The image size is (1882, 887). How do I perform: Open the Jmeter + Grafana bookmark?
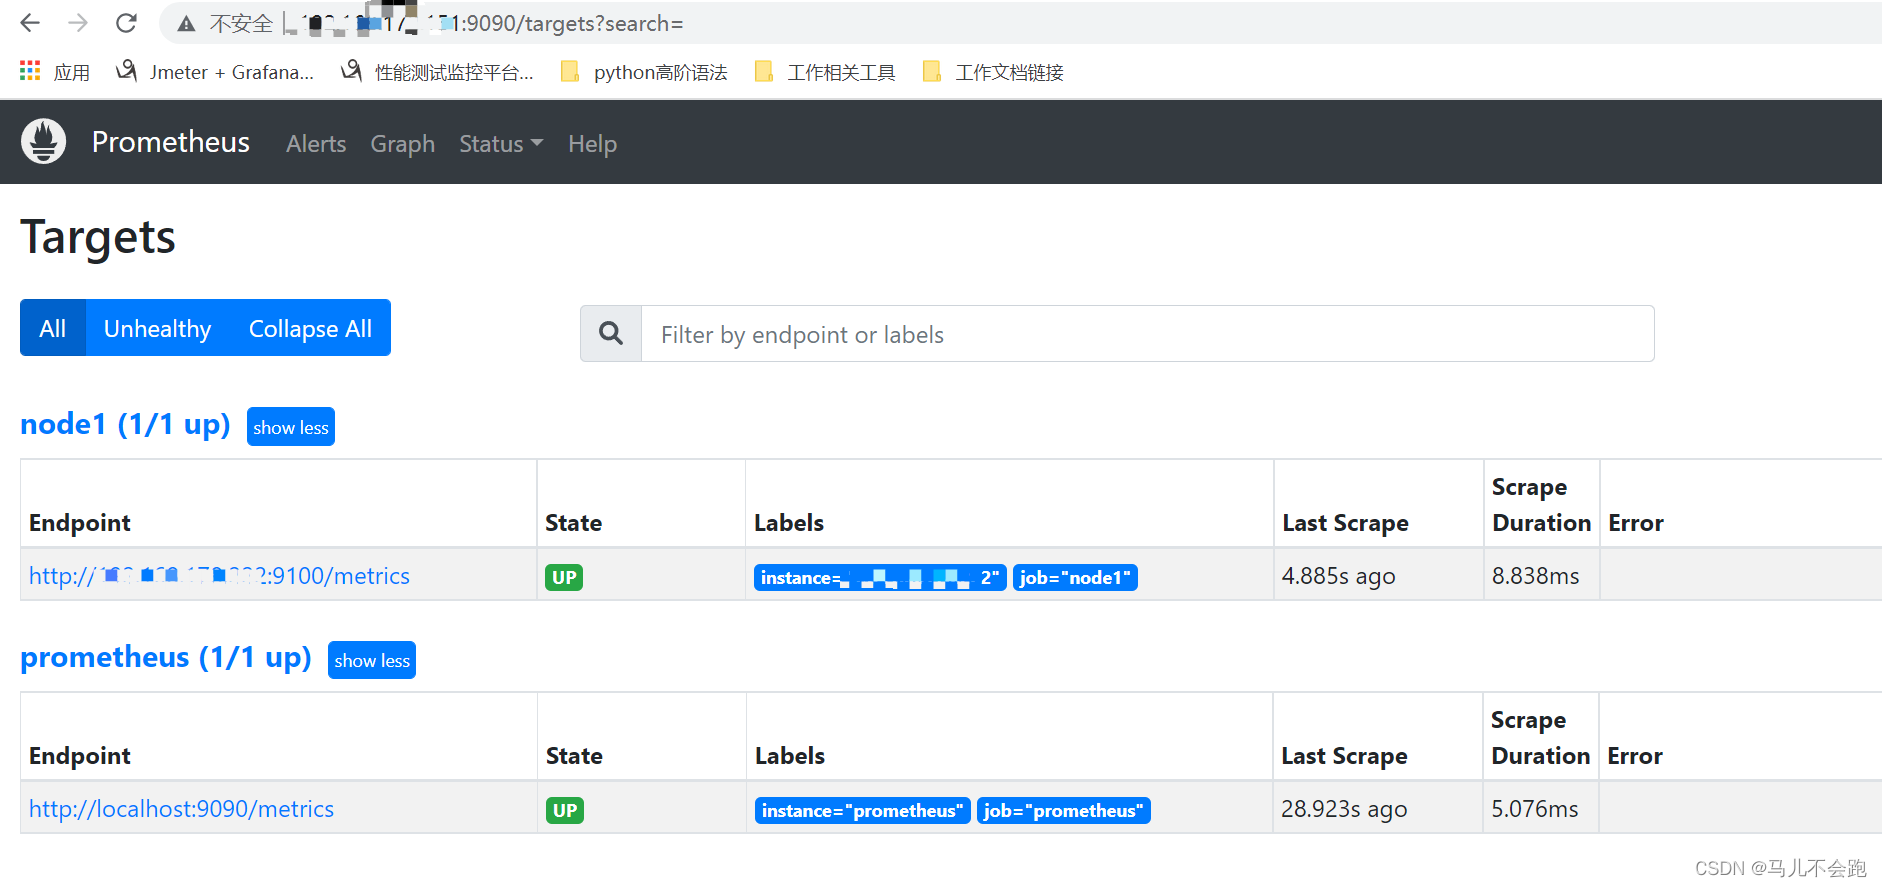(x=215, y=72)
